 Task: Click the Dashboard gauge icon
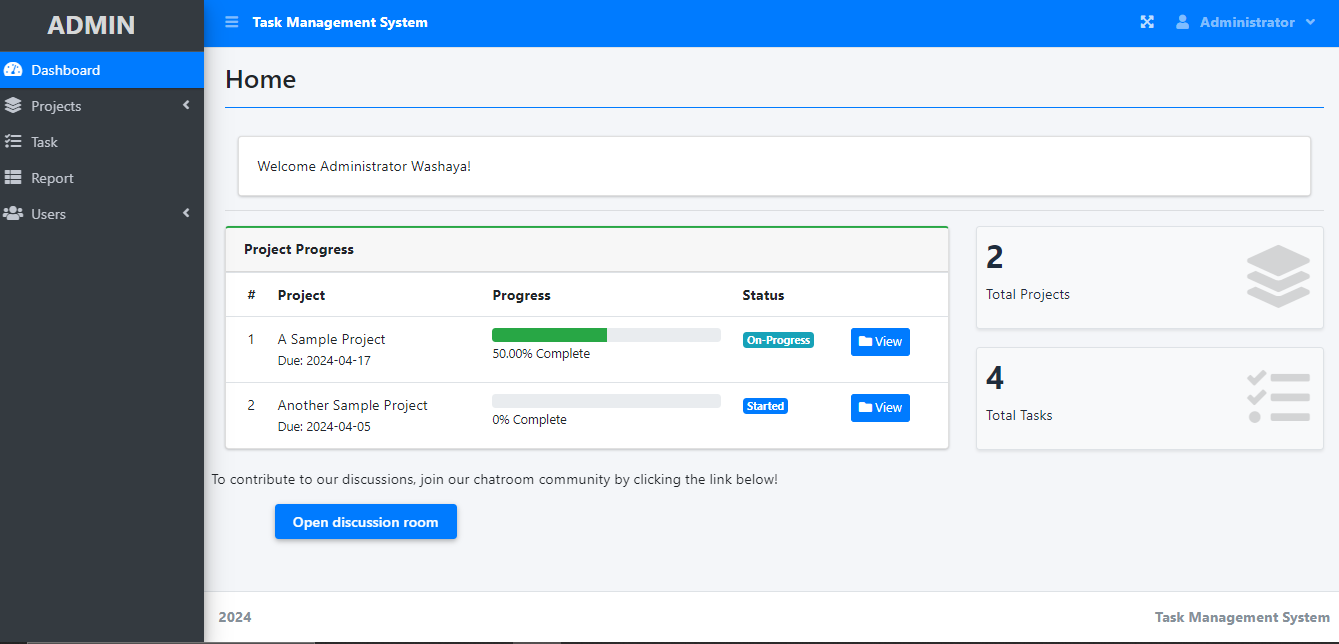[x=13, y=70]
